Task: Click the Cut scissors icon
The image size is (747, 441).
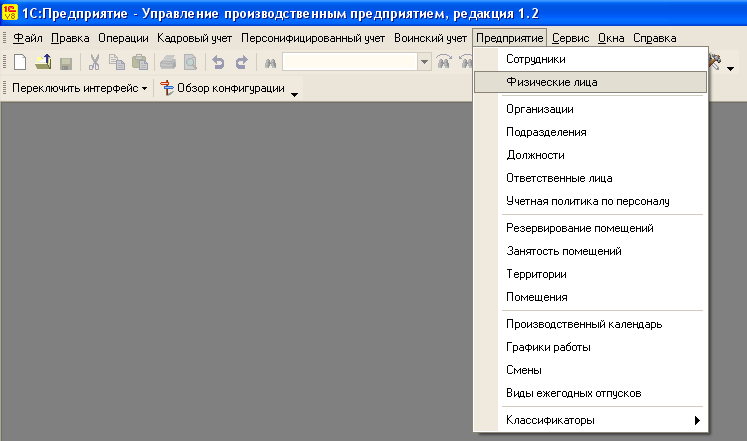Action: coord(94,62)
